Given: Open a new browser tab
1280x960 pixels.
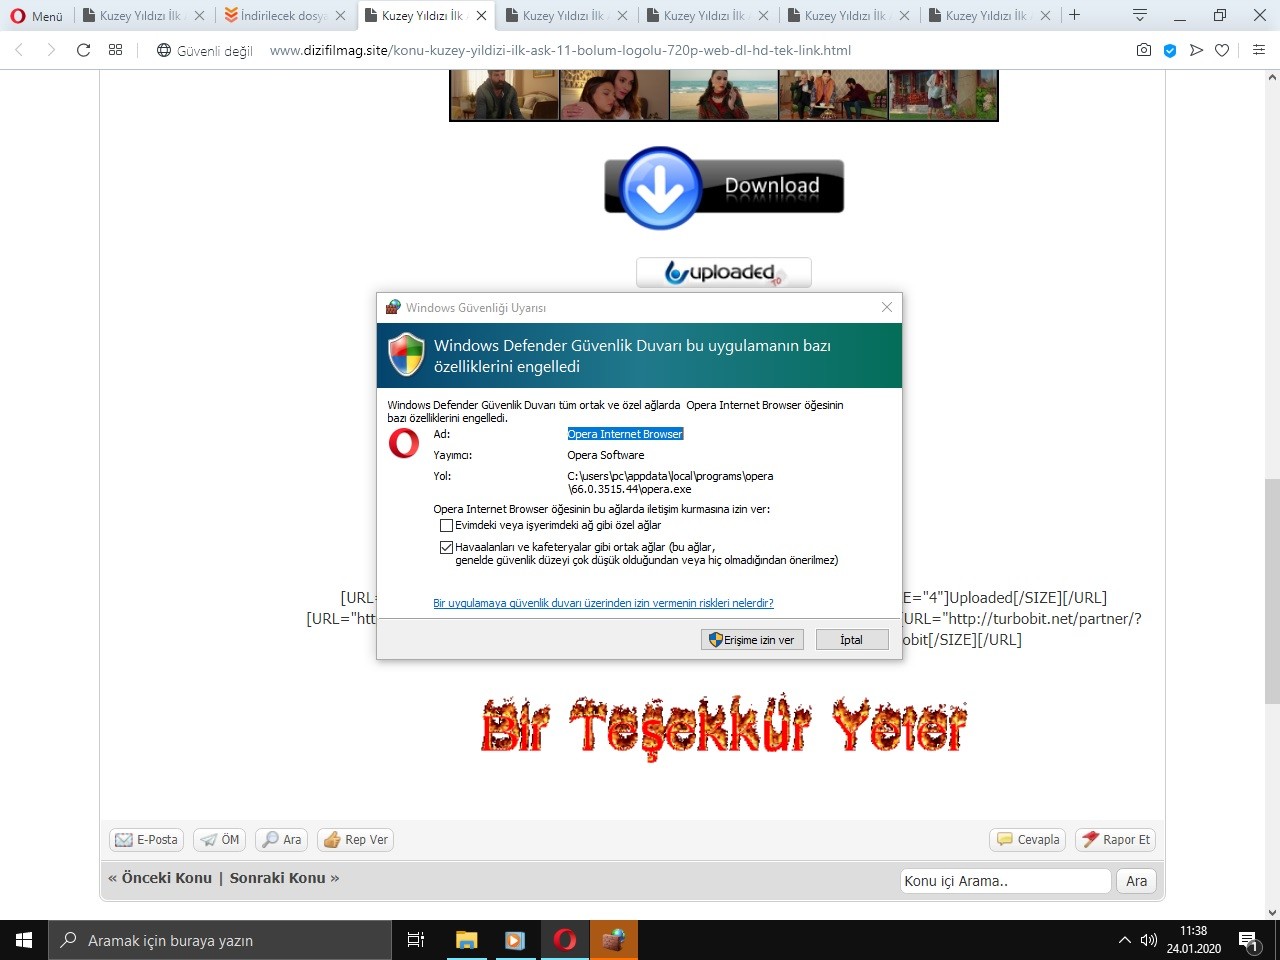Looking at the screenshot, I should pyautogui.click(x=1074, y=15).
